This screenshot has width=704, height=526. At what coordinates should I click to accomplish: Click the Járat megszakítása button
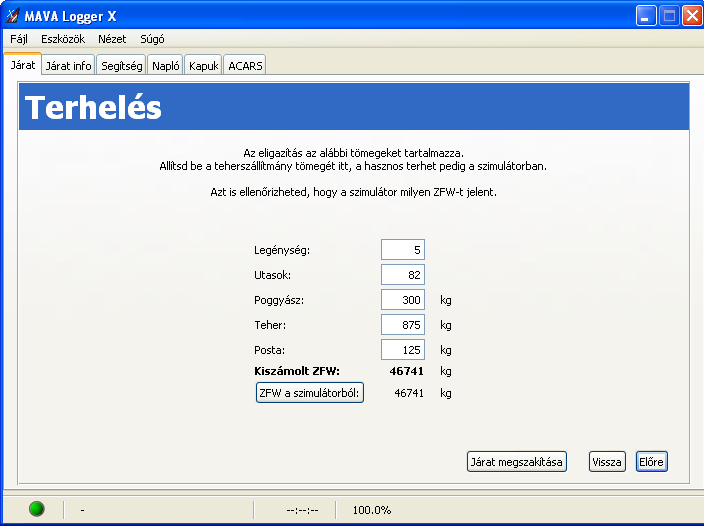[x=517, y=462]
